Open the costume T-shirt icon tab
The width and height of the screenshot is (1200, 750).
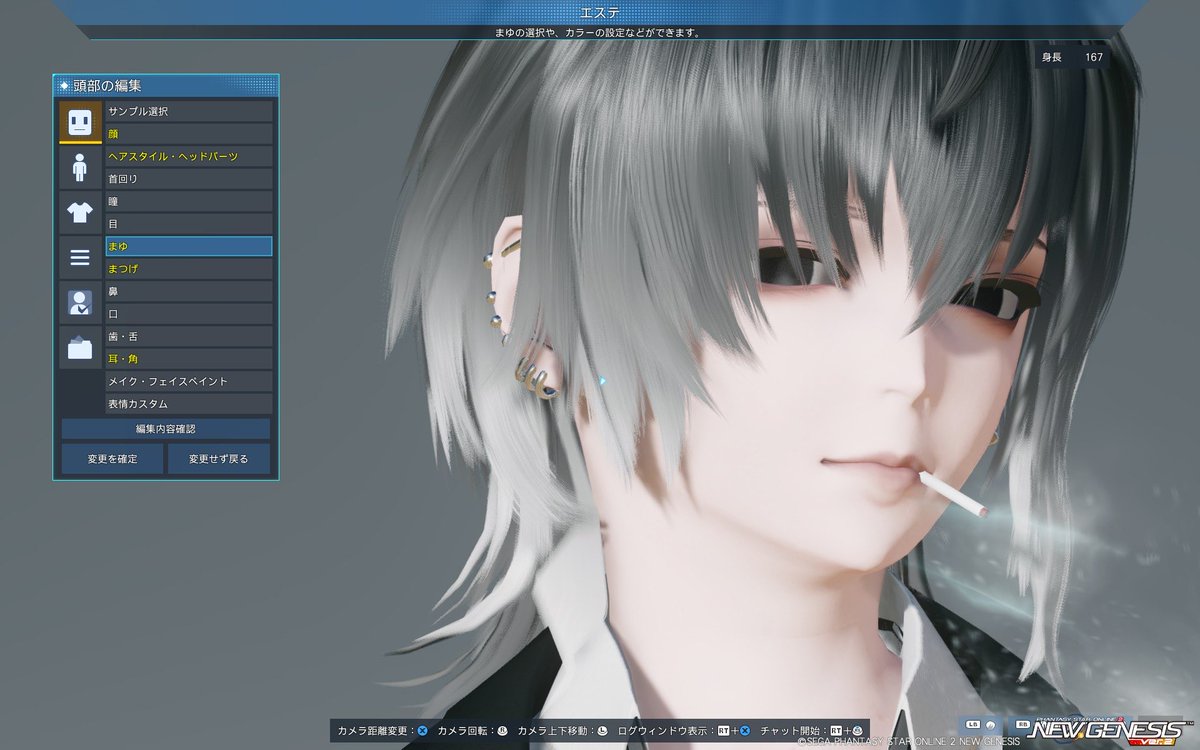[x=80, y=212]
